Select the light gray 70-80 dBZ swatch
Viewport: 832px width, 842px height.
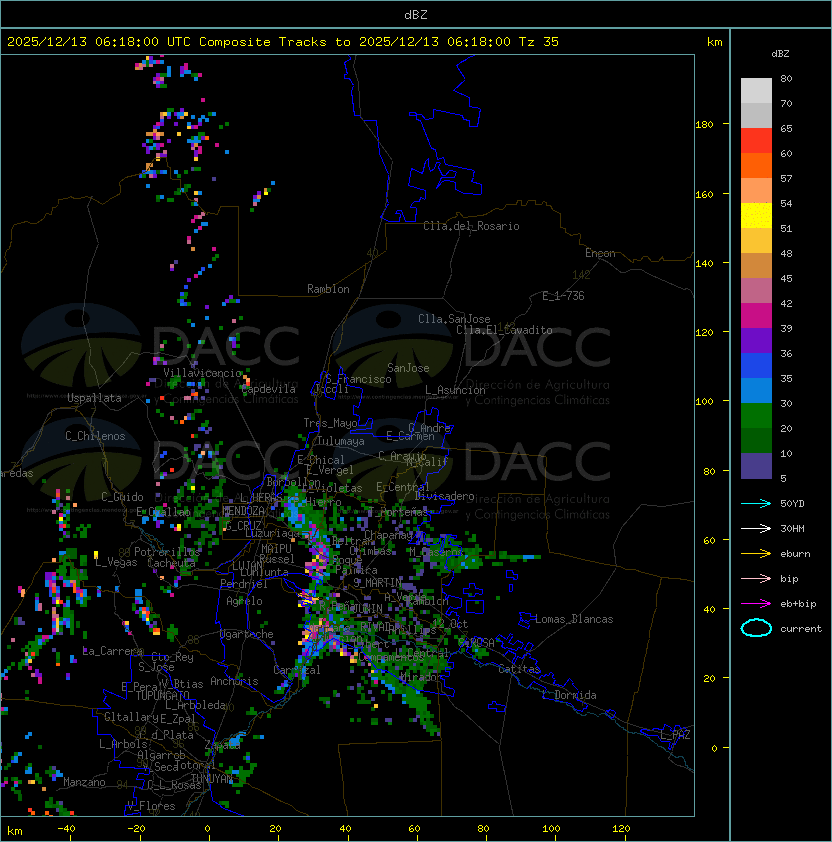[x=756, y=91]
